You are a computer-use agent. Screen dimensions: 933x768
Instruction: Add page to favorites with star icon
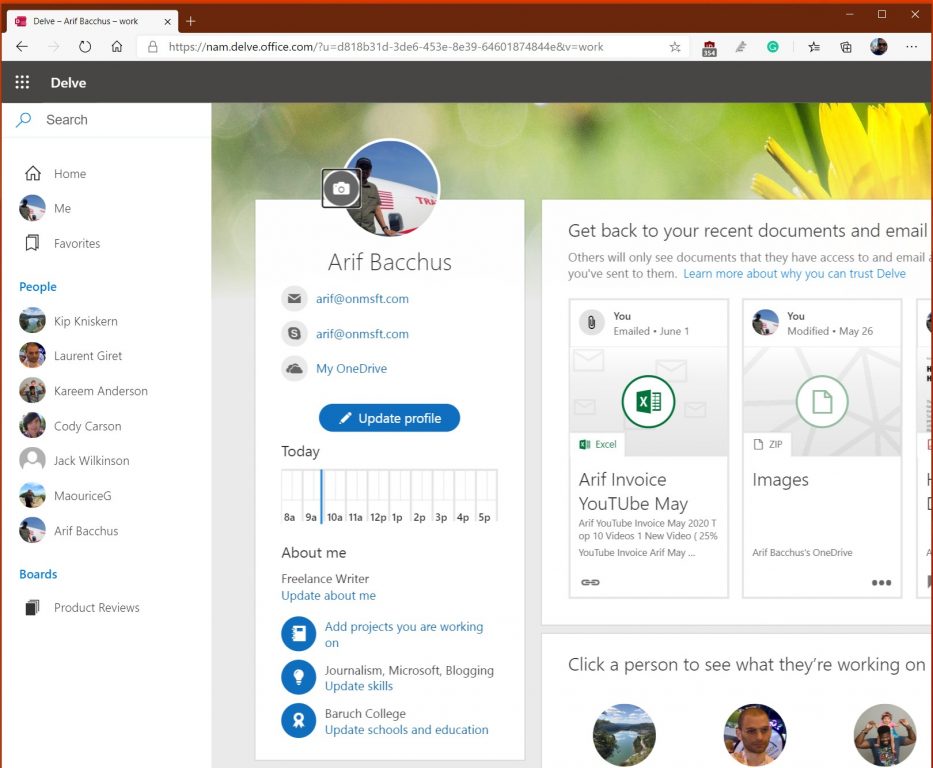coord(675,47)
